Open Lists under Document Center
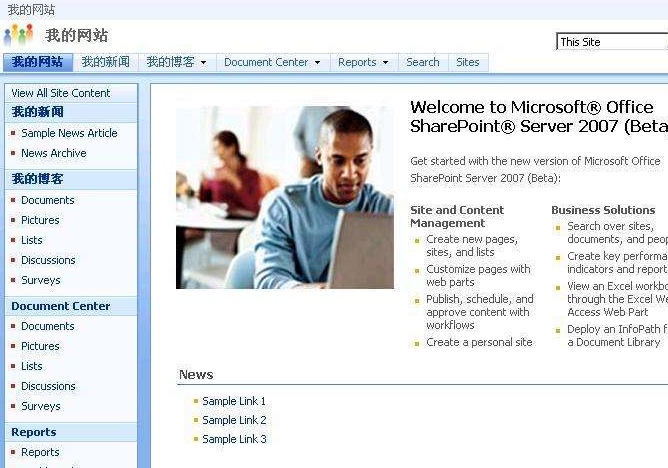 click(32, 366)
